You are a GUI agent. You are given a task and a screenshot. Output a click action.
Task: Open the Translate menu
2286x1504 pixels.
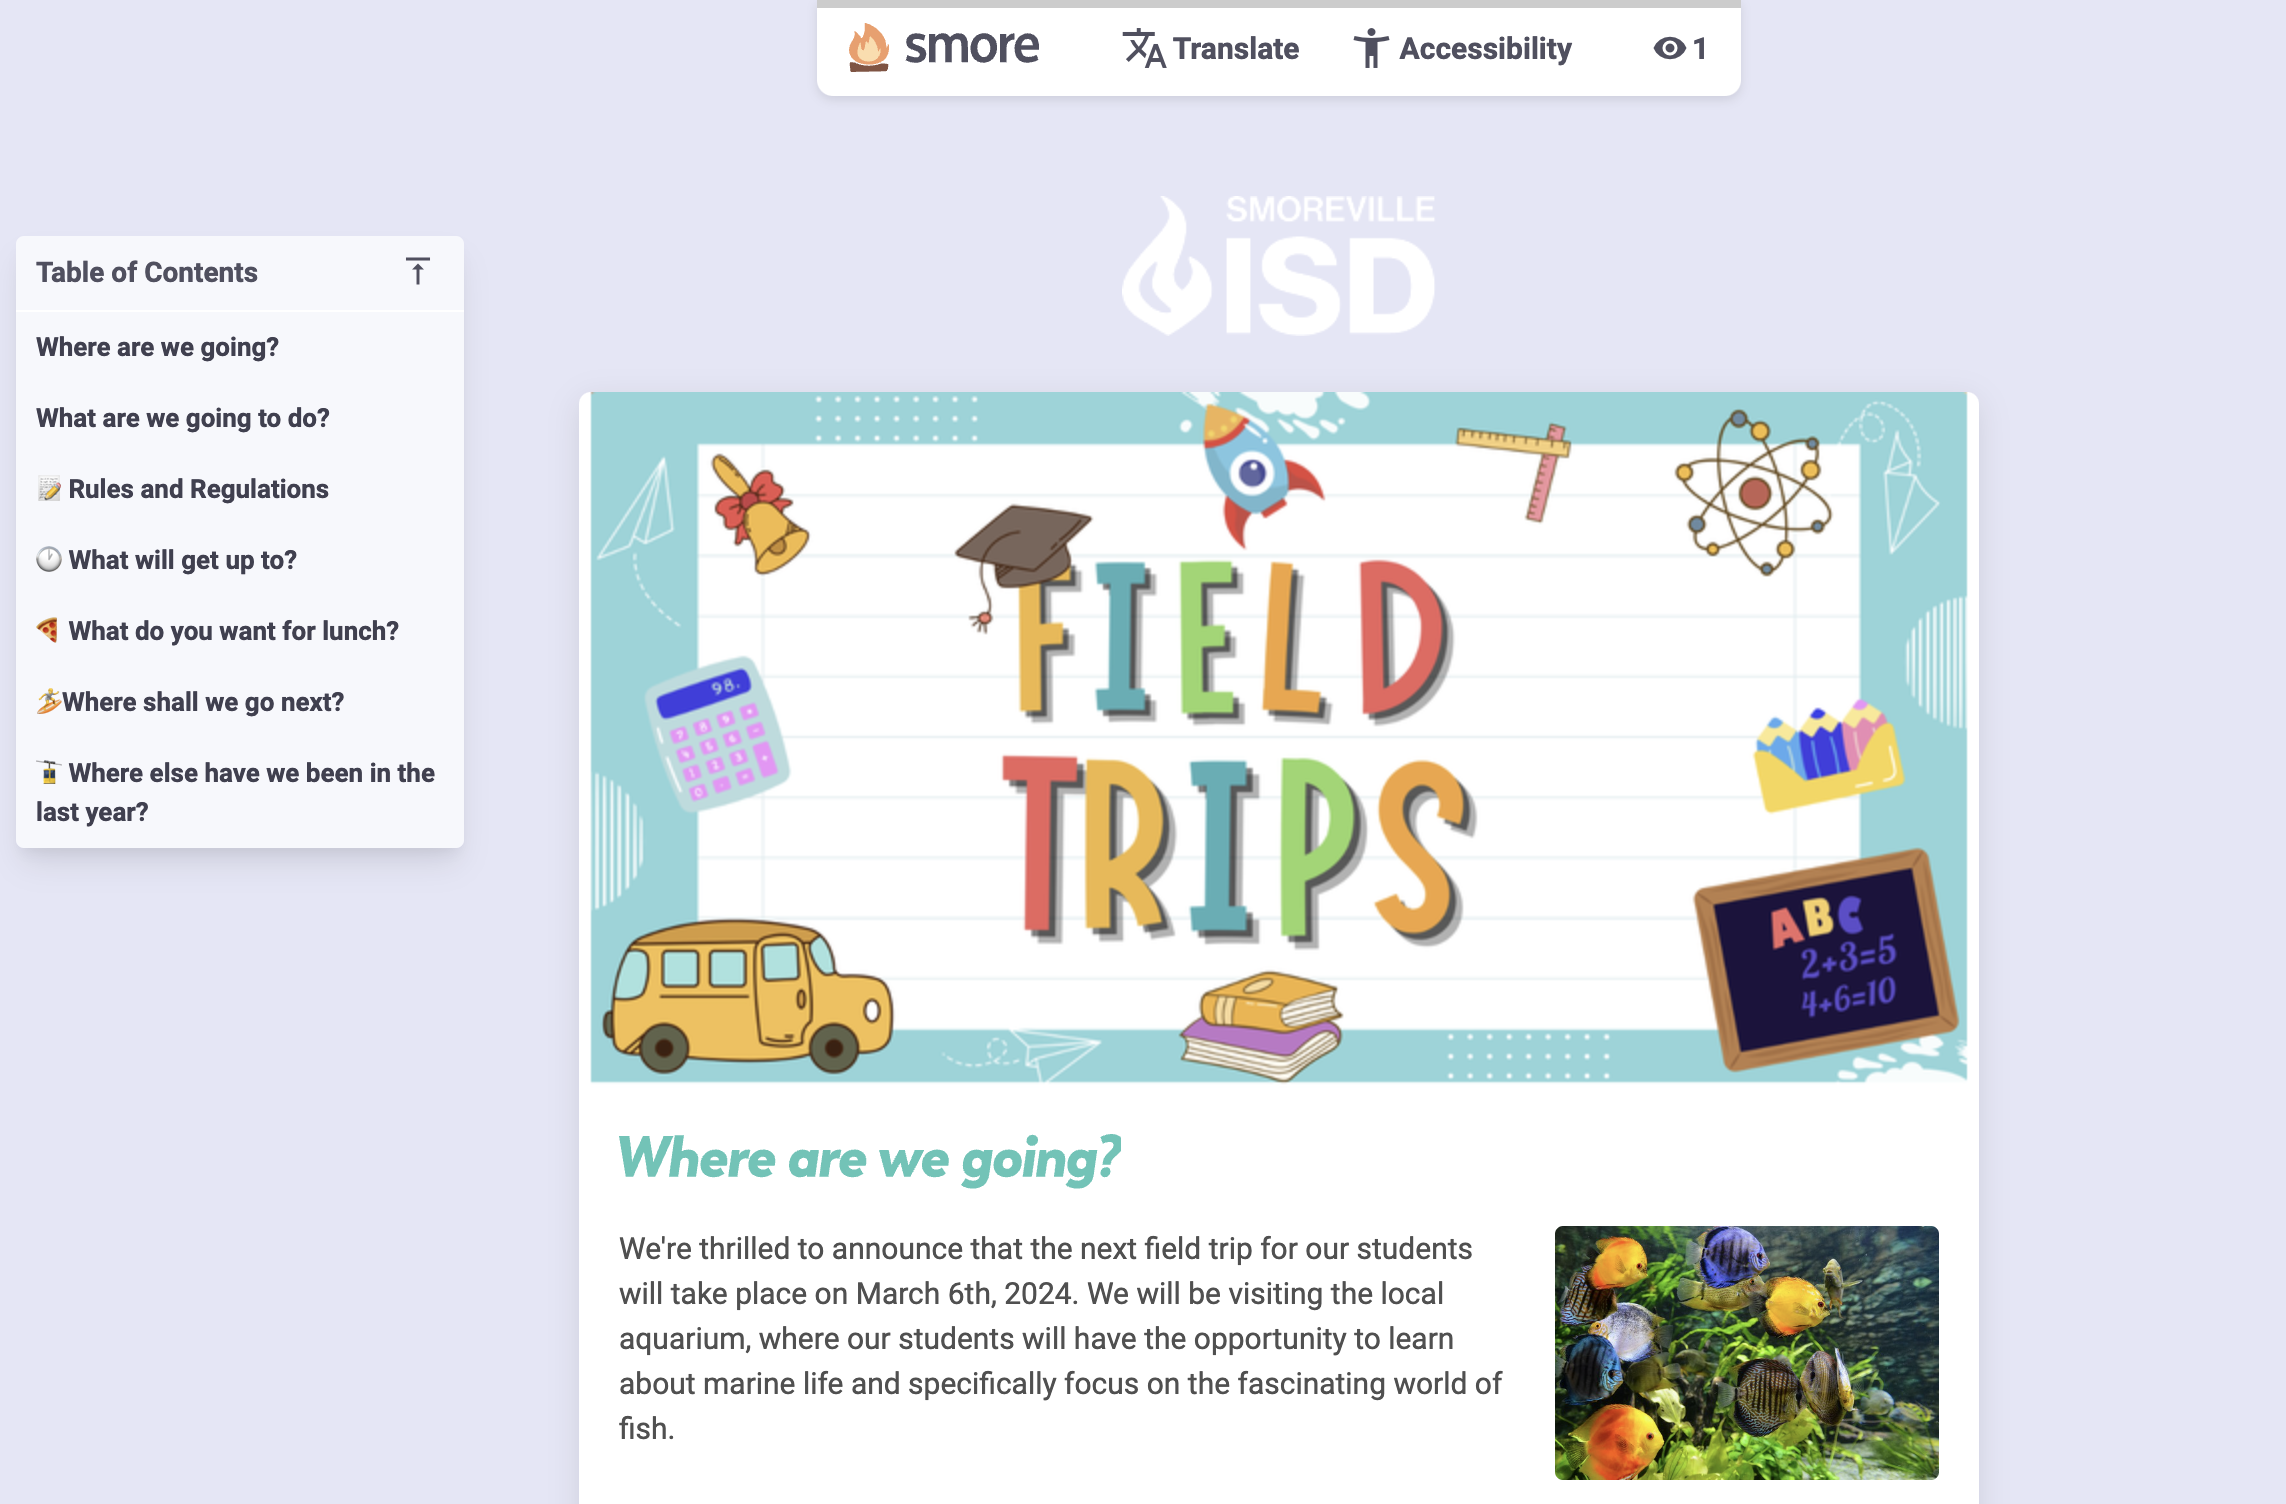point(1235,48)
